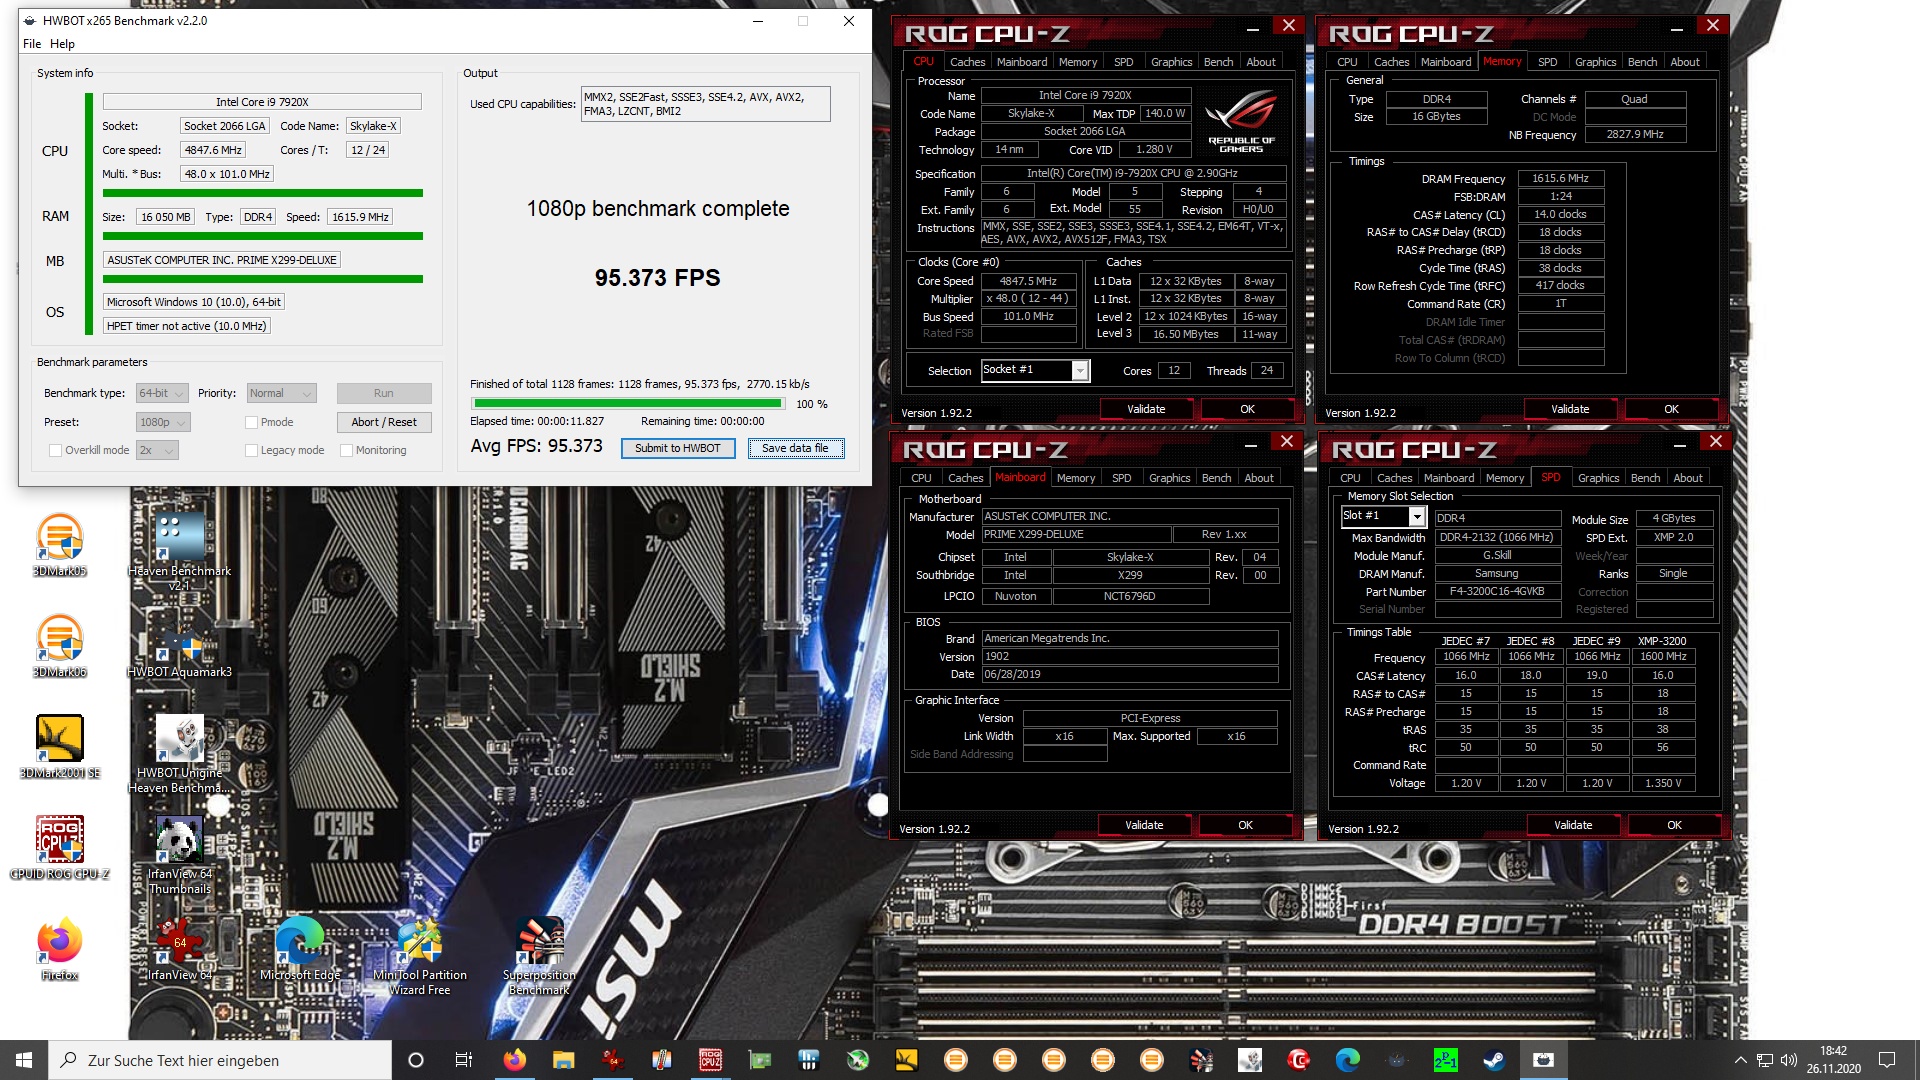1920x1080 pixels.
Task: Open File menu in HWBOT x265
Action: pos(32,44)
